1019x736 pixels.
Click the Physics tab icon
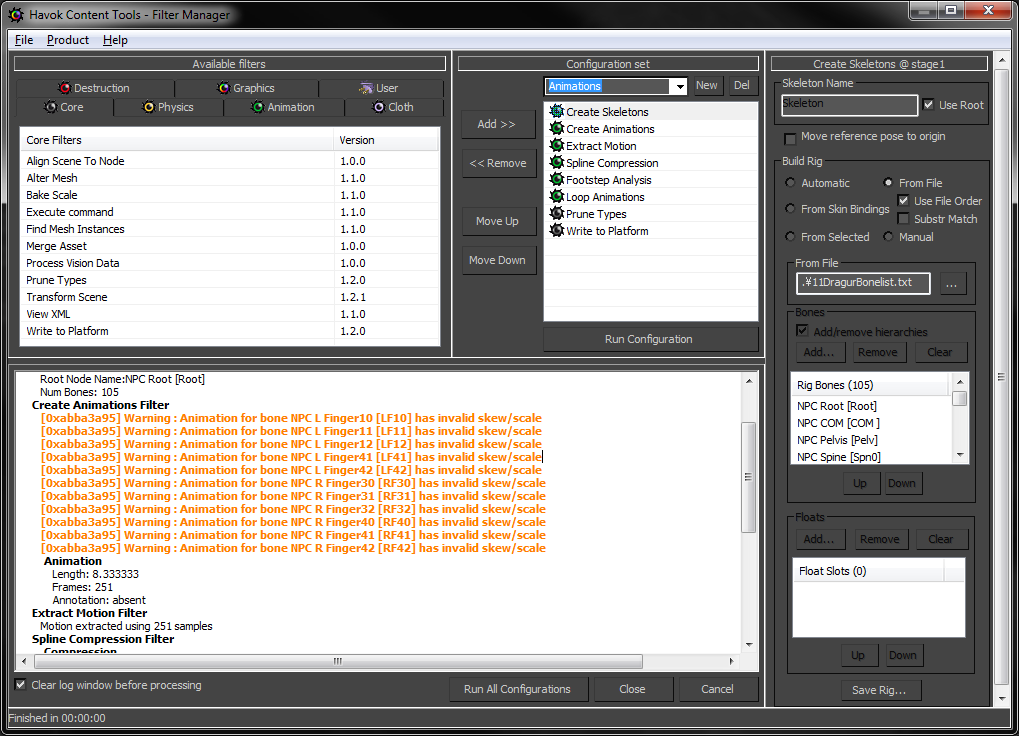[149, 107]
